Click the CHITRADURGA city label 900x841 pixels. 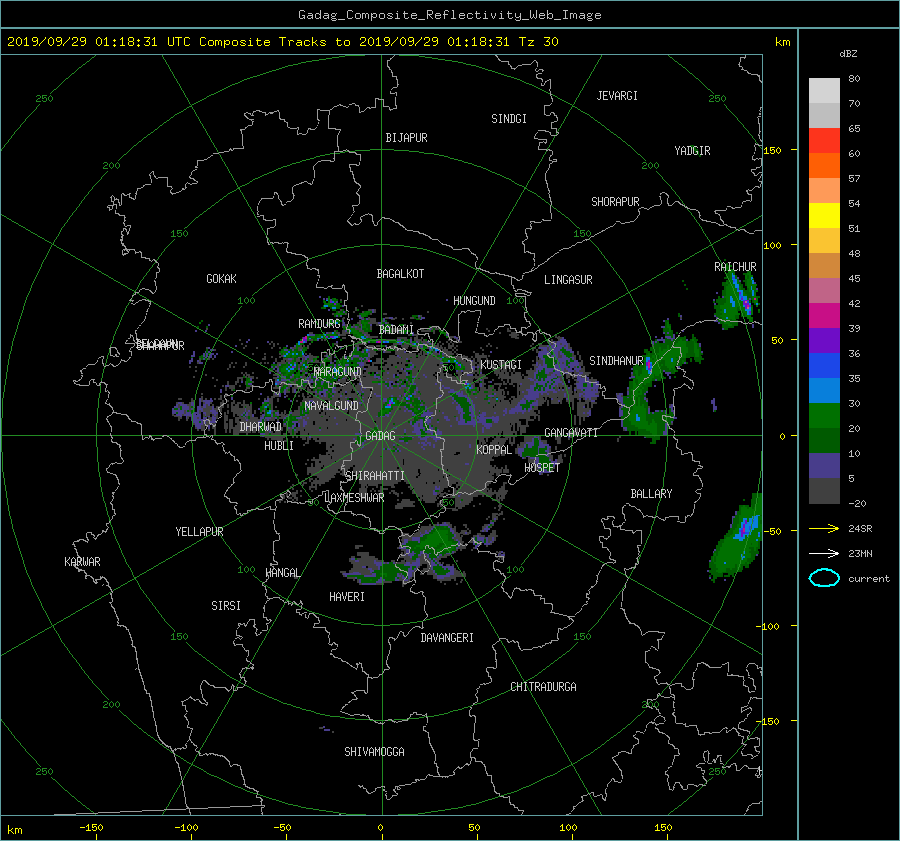pyautogui.click(x=544, y=687)
